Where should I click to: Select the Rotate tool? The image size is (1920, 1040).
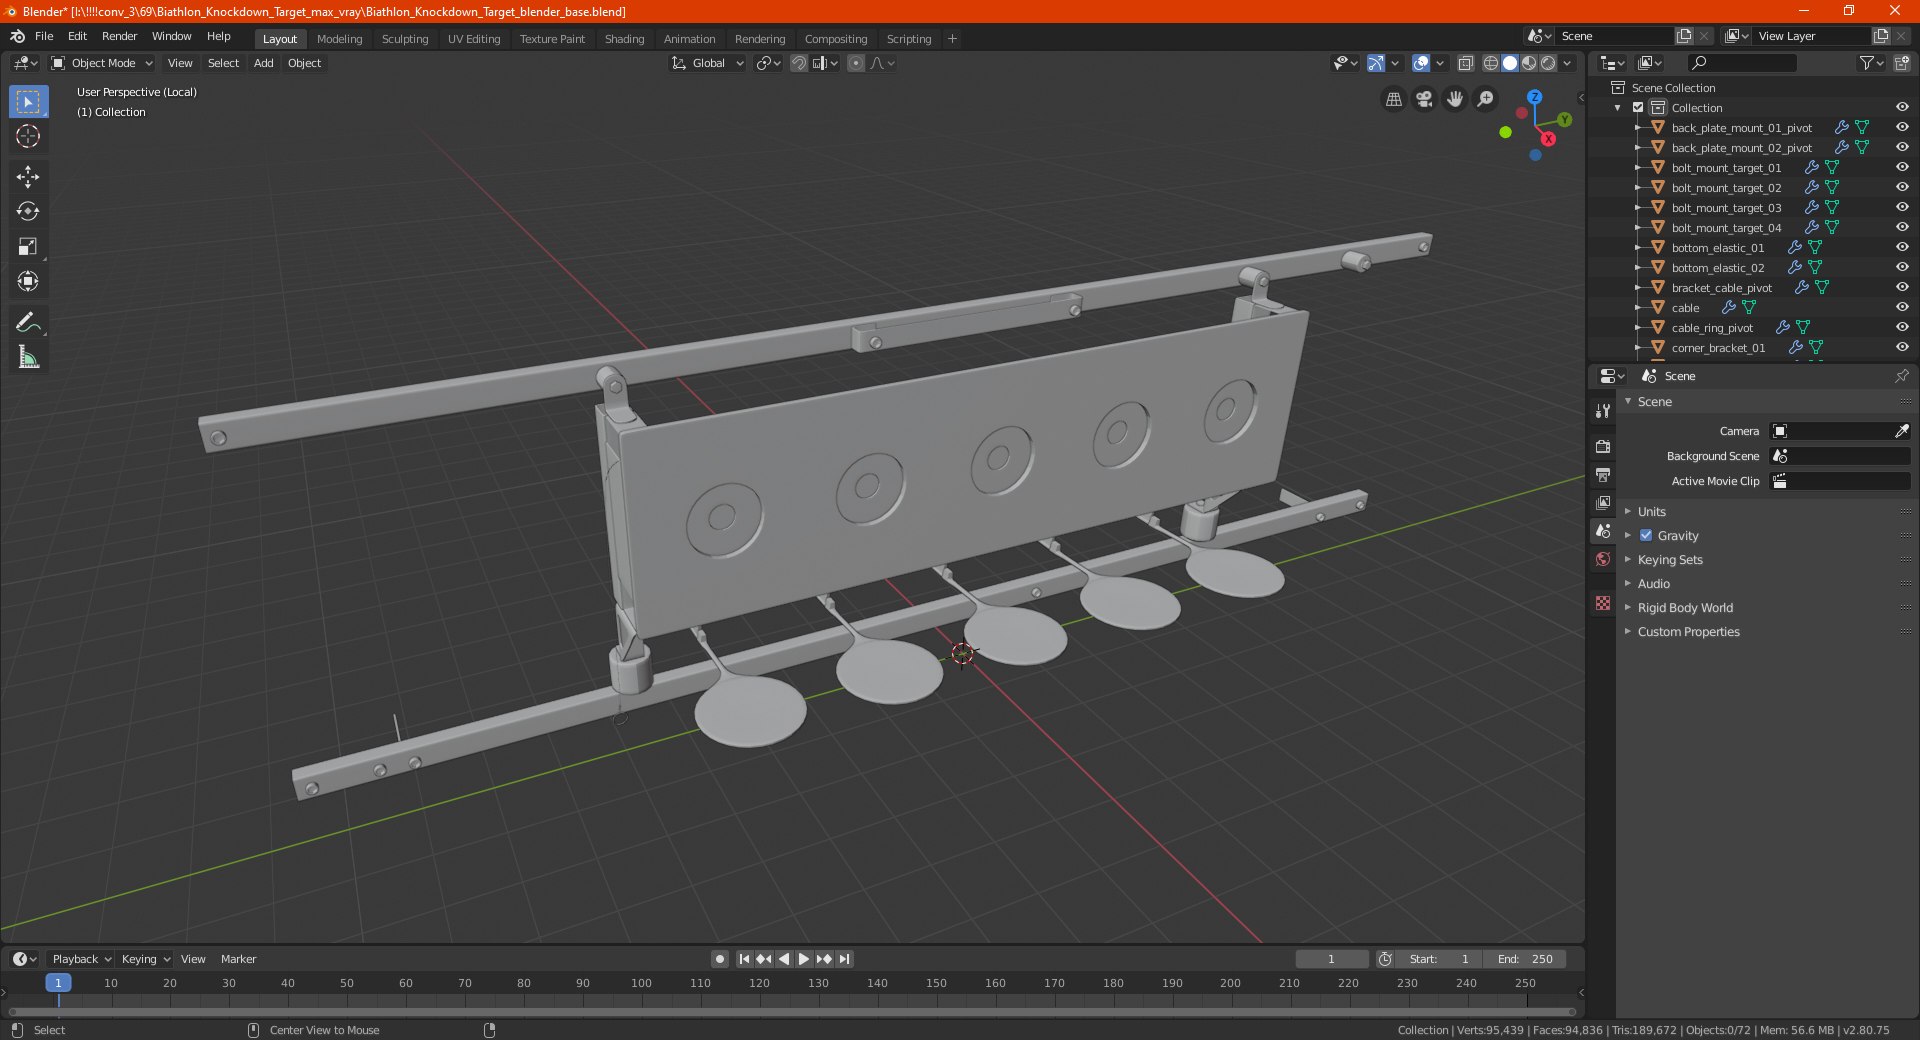point(28,212)
